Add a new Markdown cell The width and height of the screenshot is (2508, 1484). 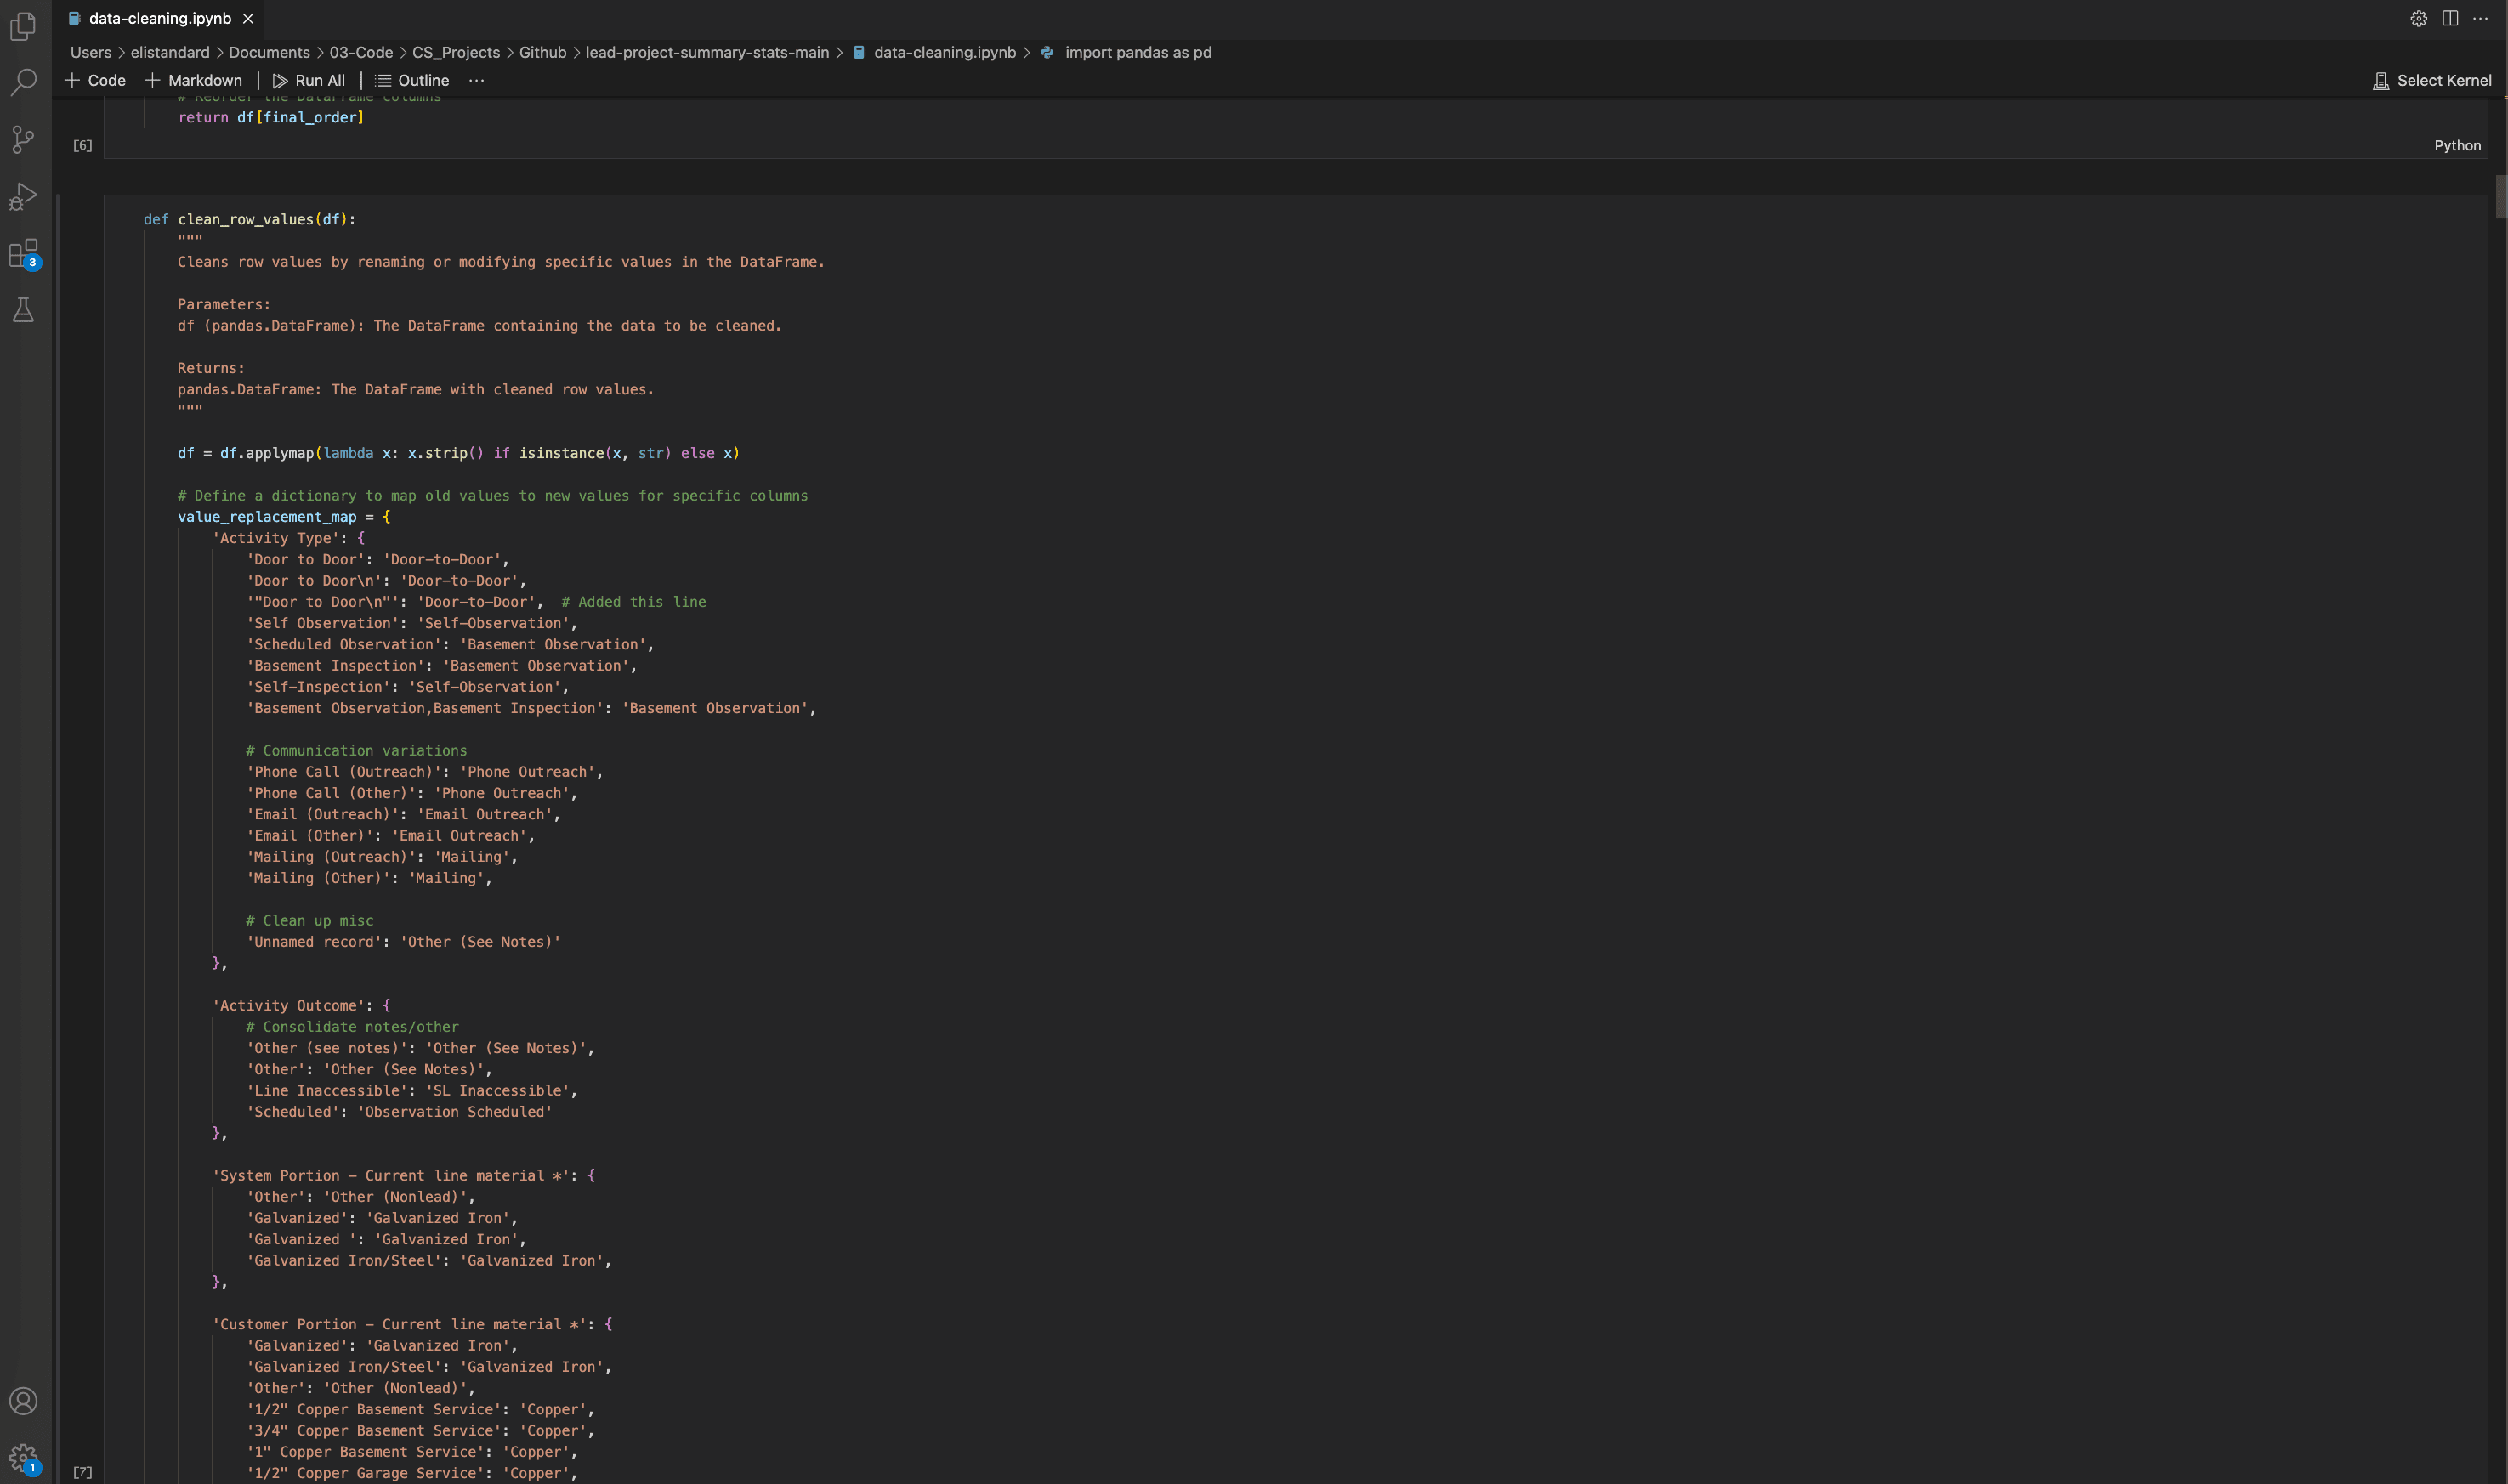(193, 80)
